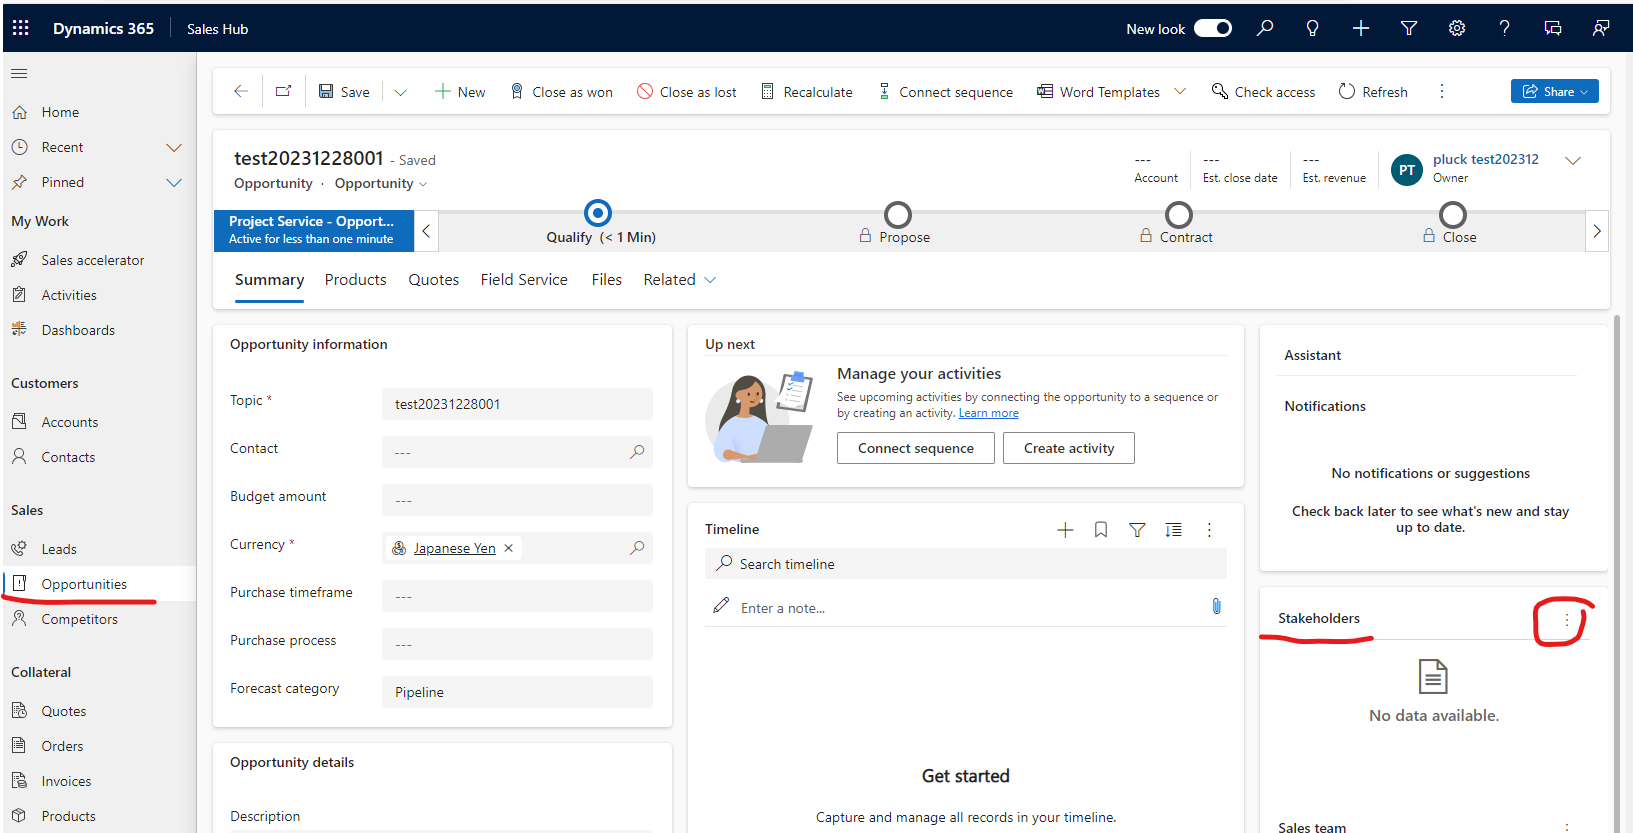Click previous stage arrow in process bar
This screenshot has width=1633, height=833.
tap(426, 231)
